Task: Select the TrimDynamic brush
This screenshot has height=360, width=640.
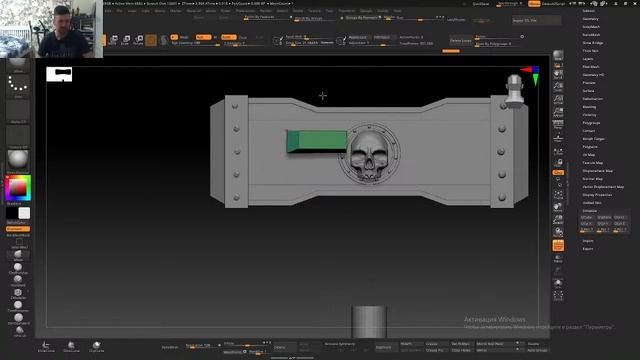Action: [x=18, y=307]
